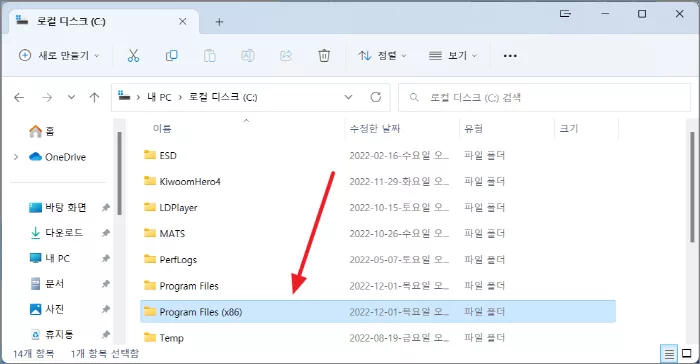
Task: Open 홈 (Home) in the sidebar
Action: coord(42,131)
